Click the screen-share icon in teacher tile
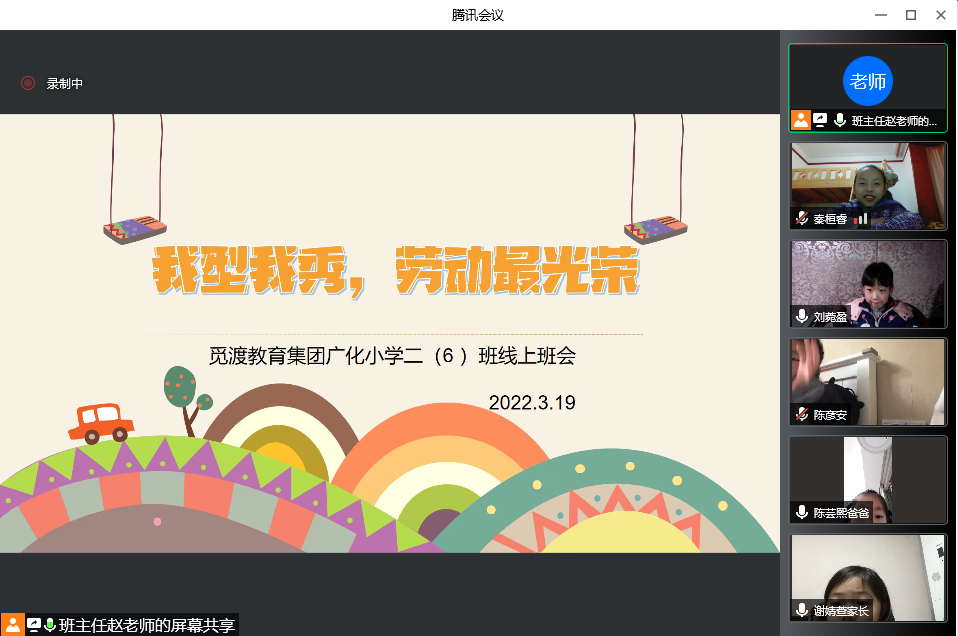The image size is (958, 636). pos(820,120)
